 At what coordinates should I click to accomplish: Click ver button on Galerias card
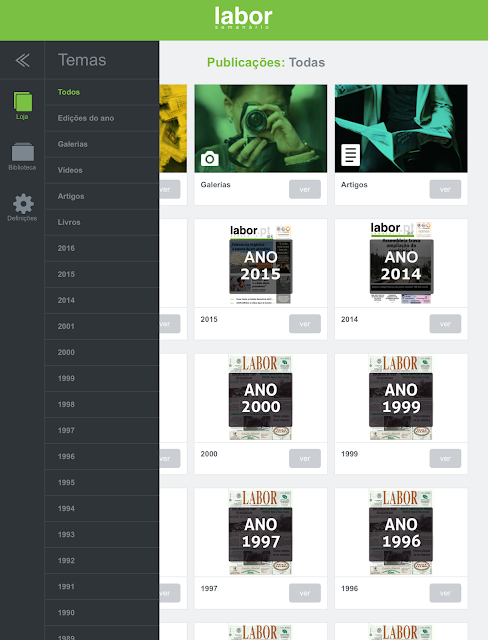coord(305,189)
